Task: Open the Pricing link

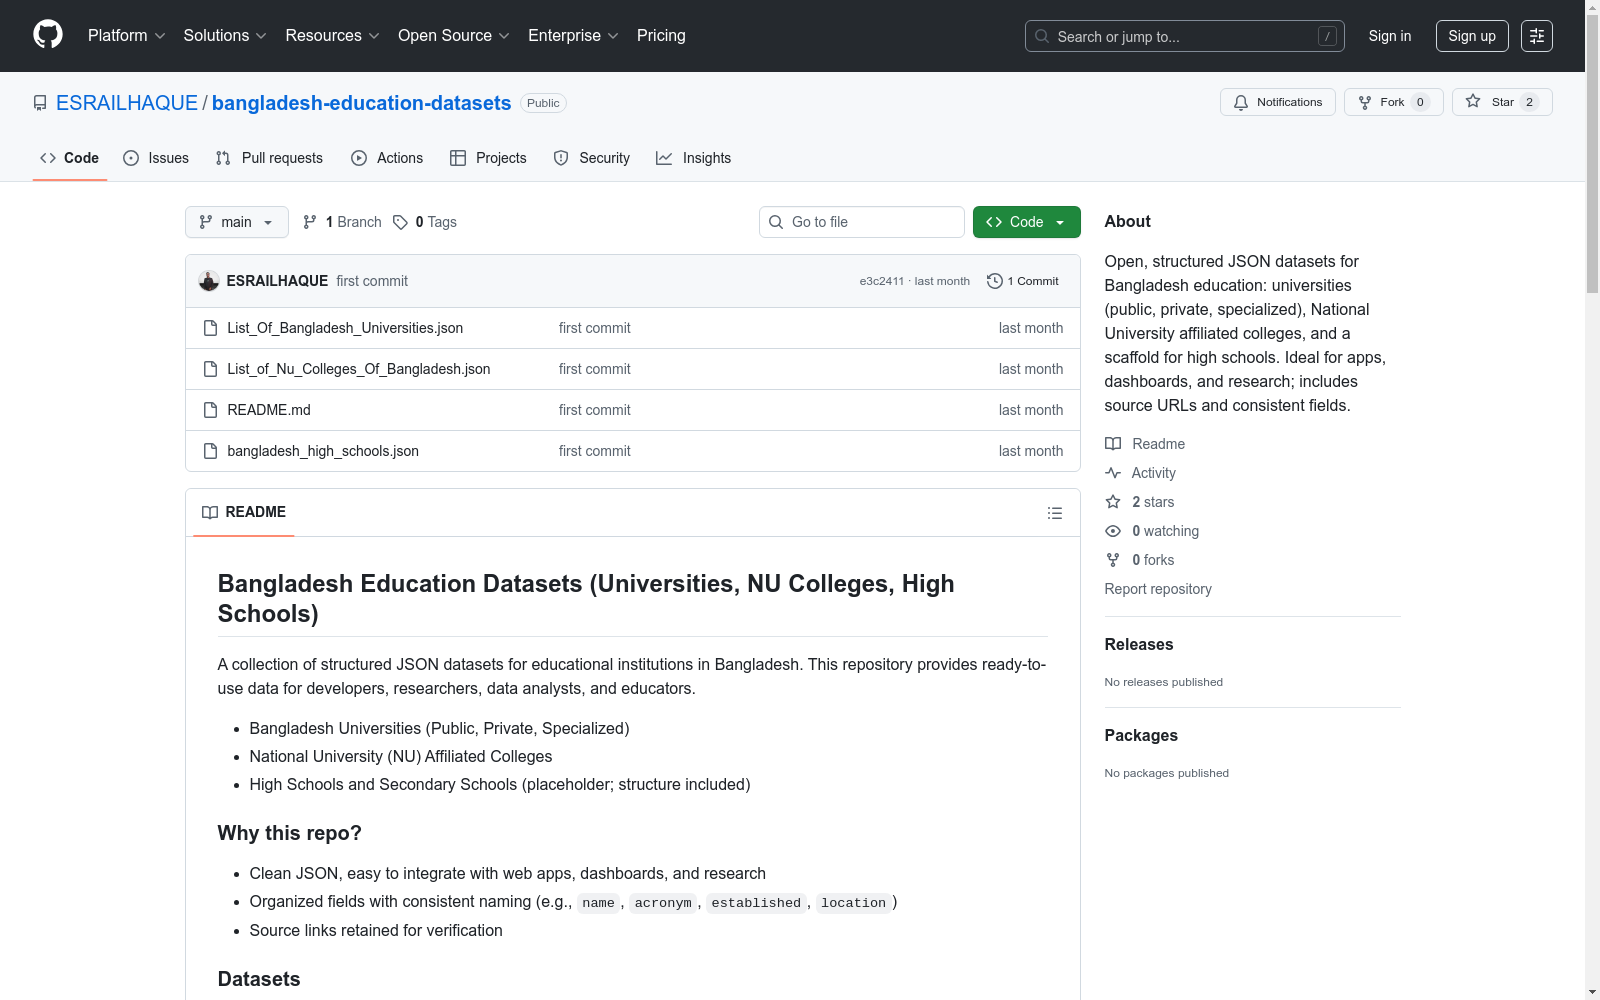Action: (661, 36)
